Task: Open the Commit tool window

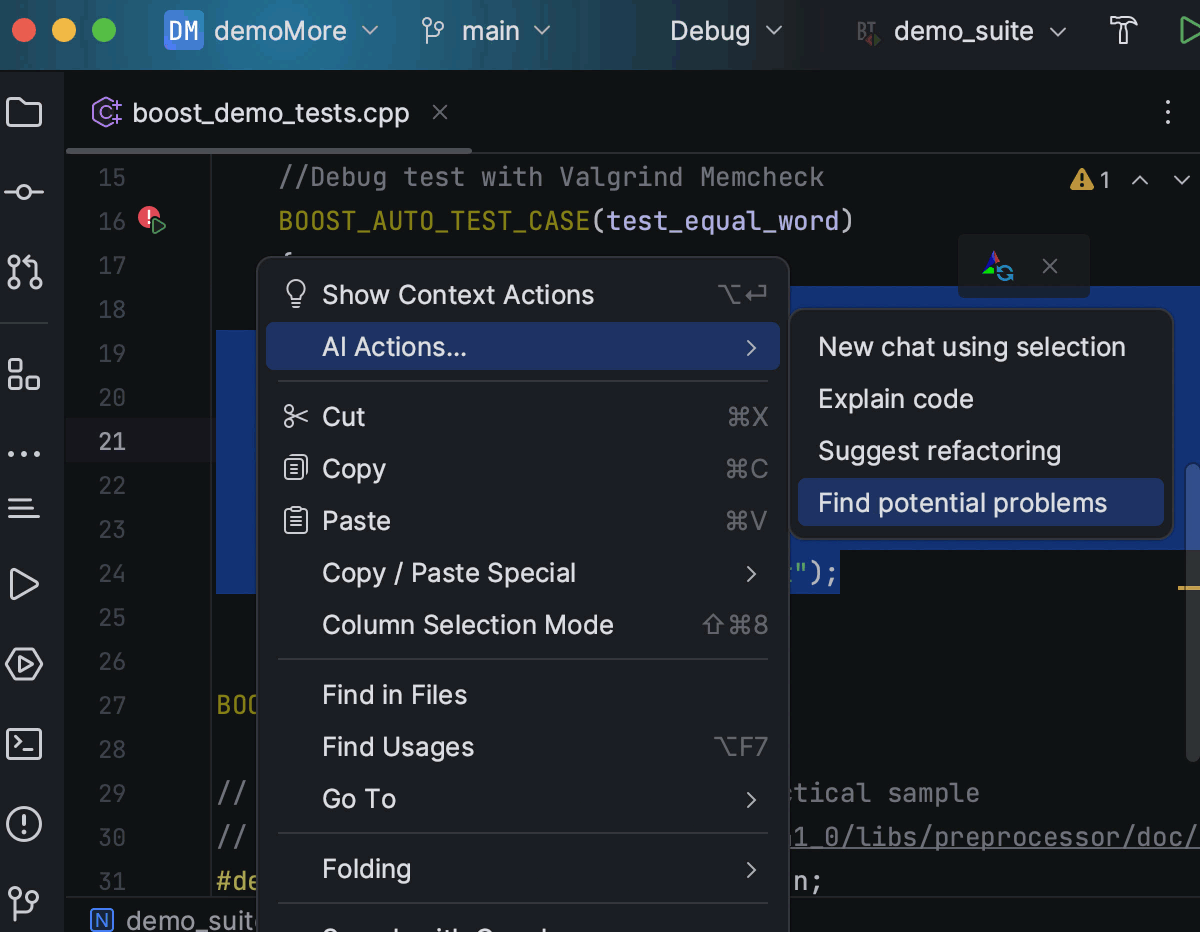Action: pos(24,192)
